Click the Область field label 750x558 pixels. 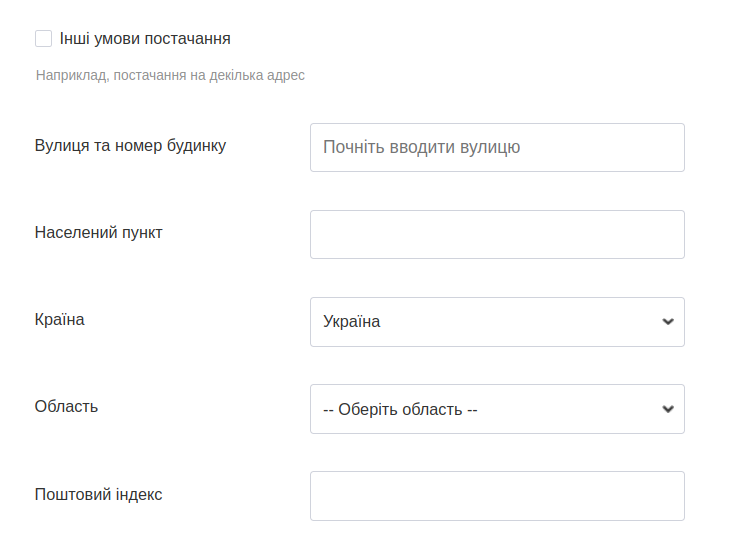(x=66, y=407)
